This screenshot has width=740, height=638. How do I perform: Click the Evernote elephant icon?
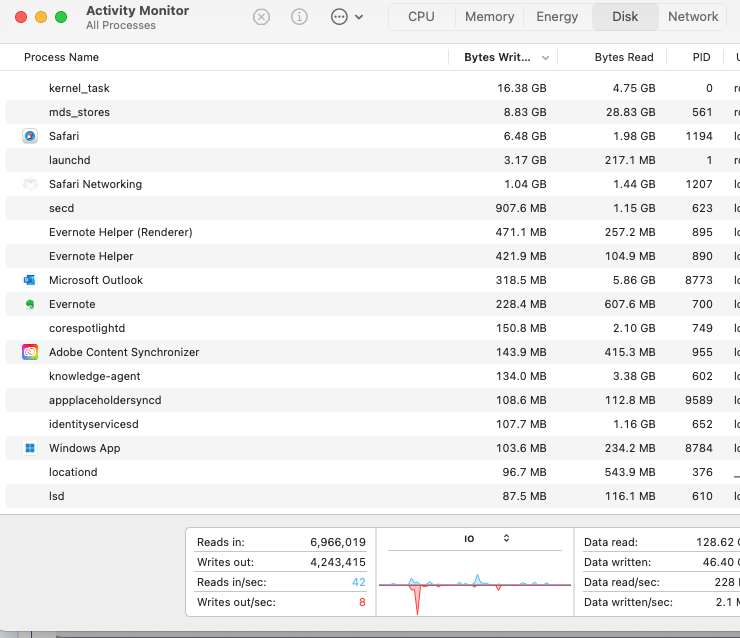(x=30, y=304)
